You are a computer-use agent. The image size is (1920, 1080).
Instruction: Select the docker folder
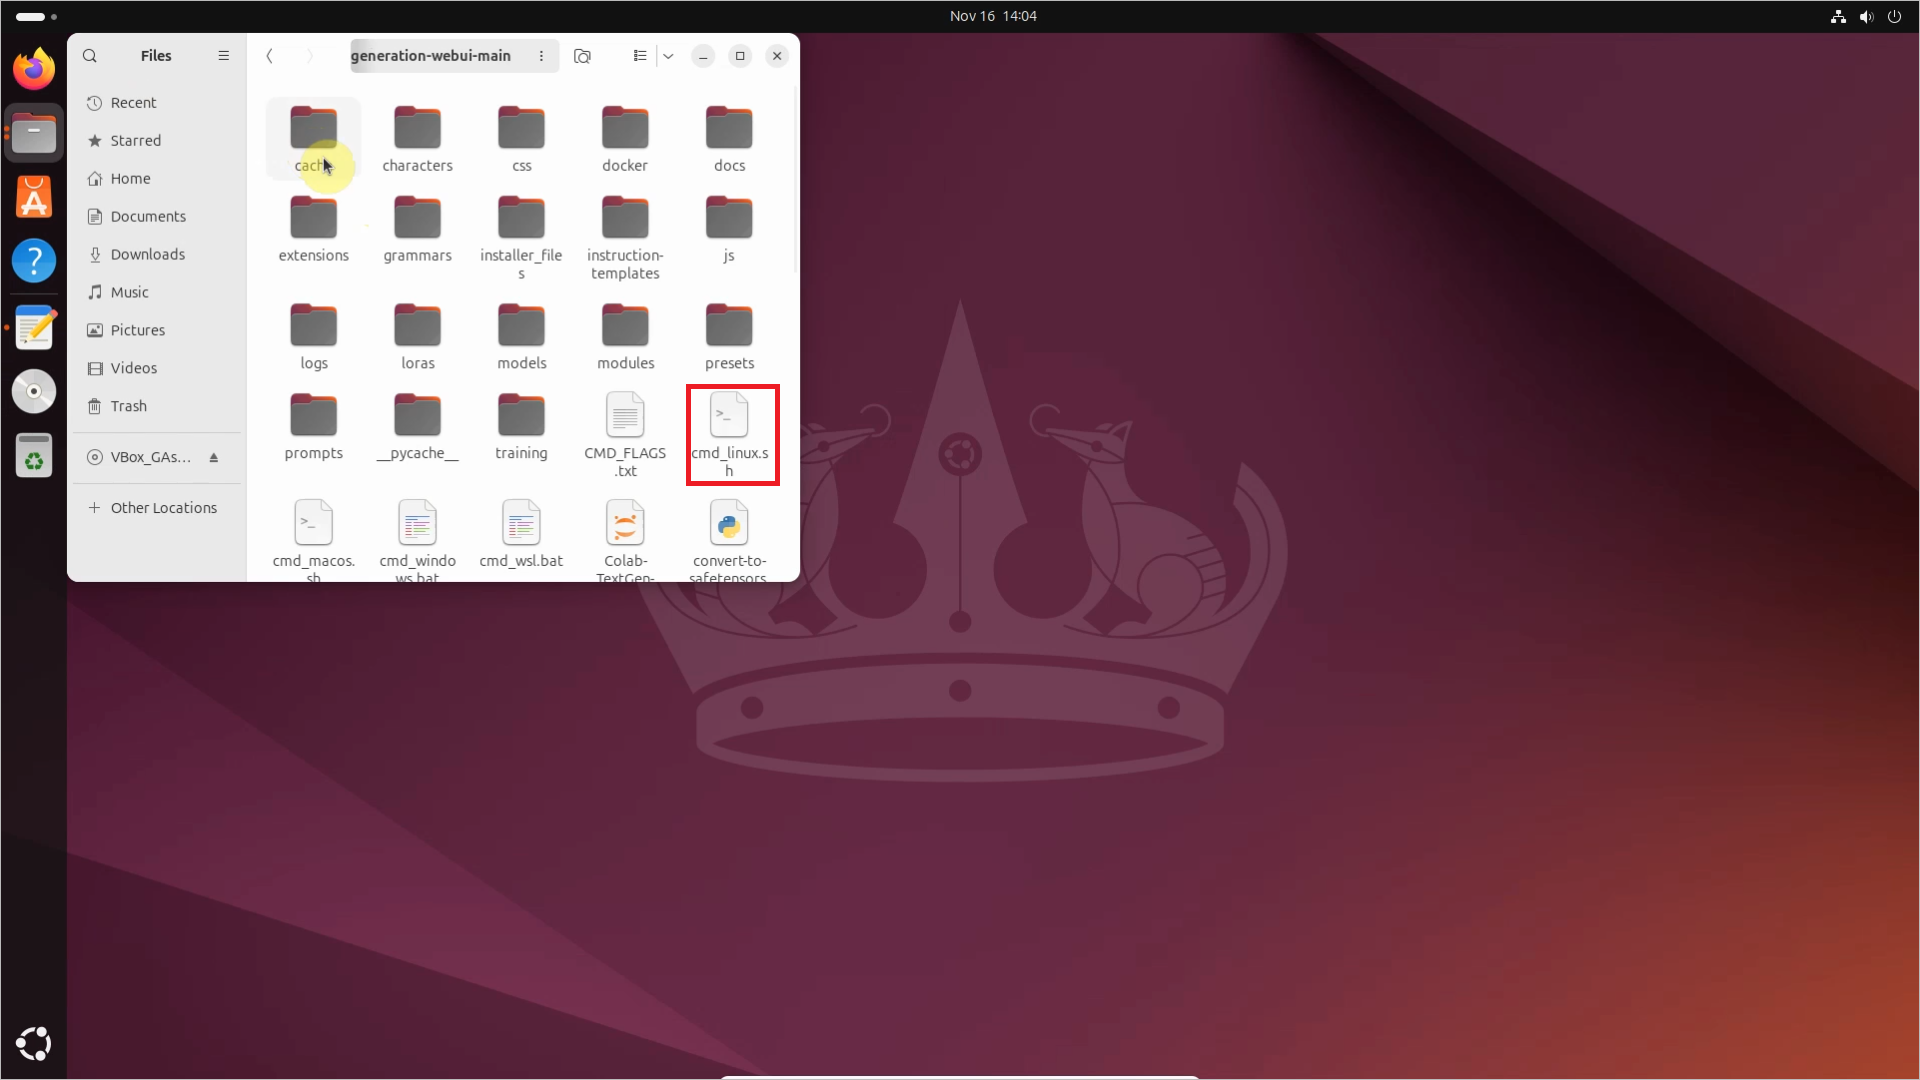tap(626, 139)
